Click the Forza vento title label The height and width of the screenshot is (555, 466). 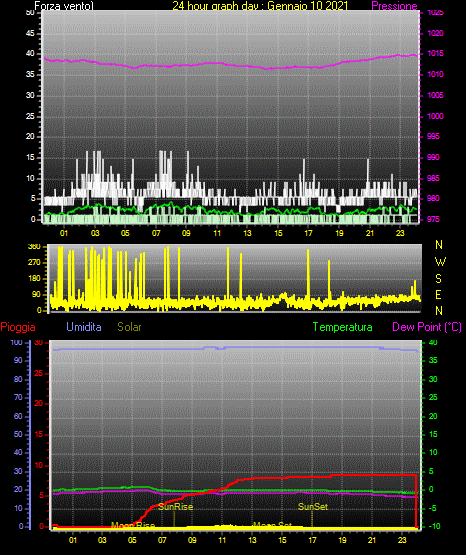[x=64, y=6]
